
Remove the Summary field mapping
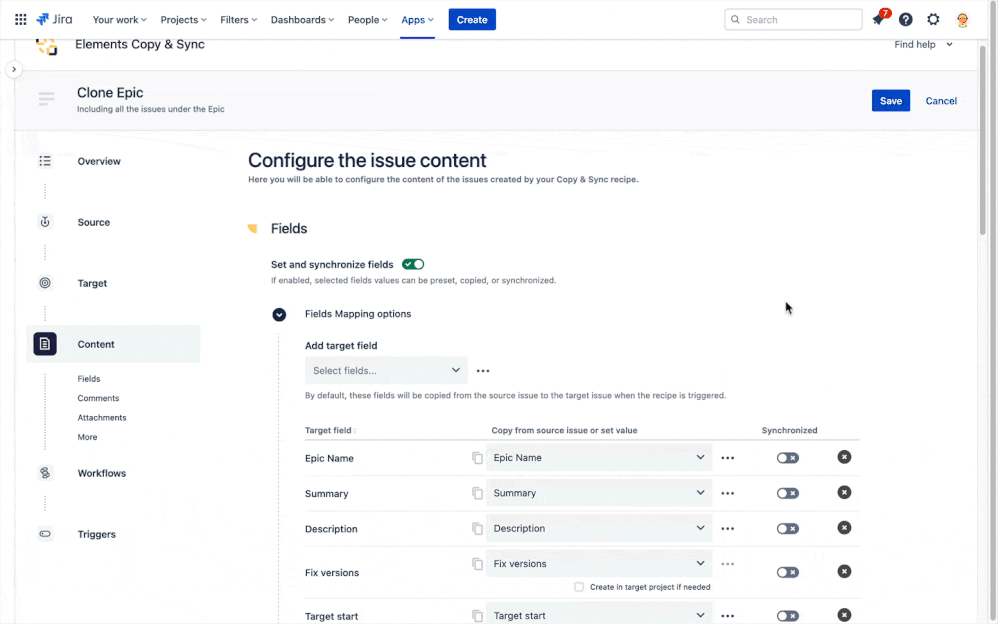(844, 492)
